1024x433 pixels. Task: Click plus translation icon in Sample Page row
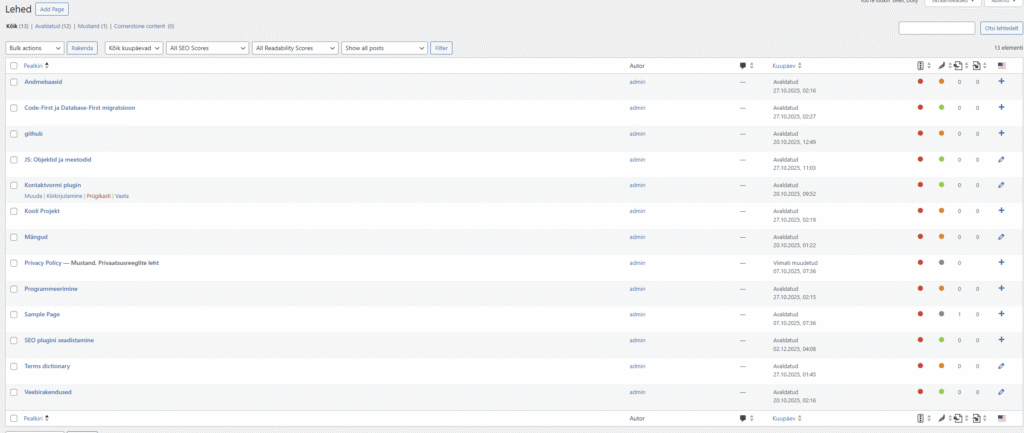click(x=1002, y=314)
